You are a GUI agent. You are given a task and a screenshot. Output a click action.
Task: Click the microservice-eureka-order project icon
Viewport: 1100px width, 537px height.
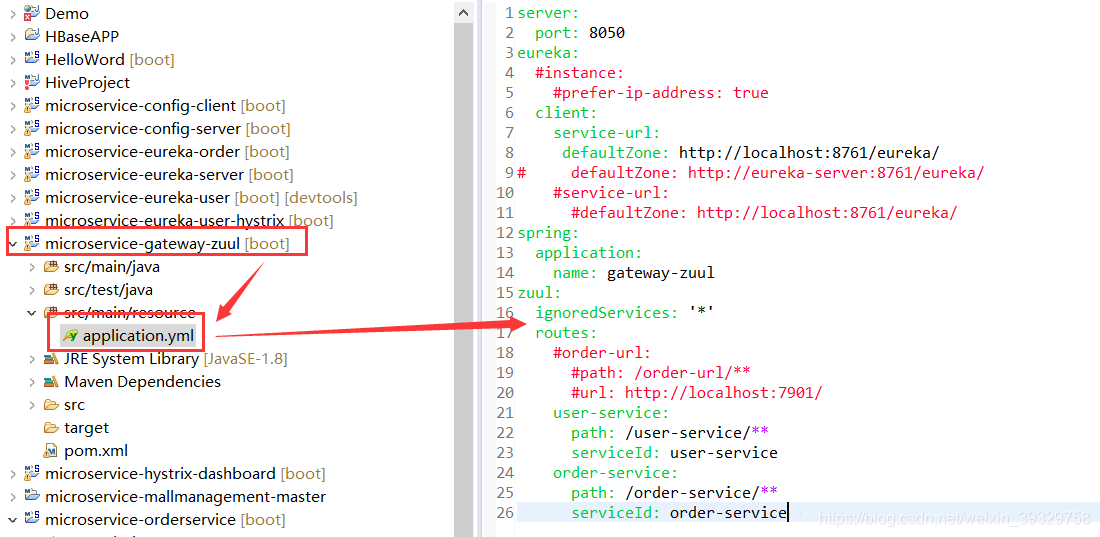[x=32, y=152]
